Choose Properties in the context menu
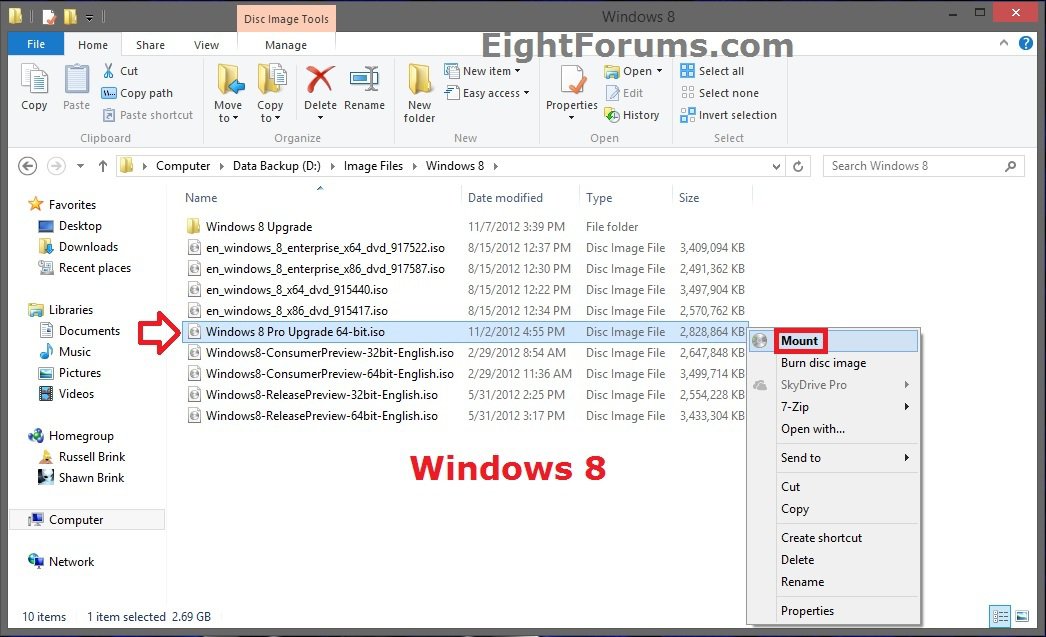Image resolution: width=1046 pixels, height=637 pixels. pyautogui.click(x=833, y=610)
